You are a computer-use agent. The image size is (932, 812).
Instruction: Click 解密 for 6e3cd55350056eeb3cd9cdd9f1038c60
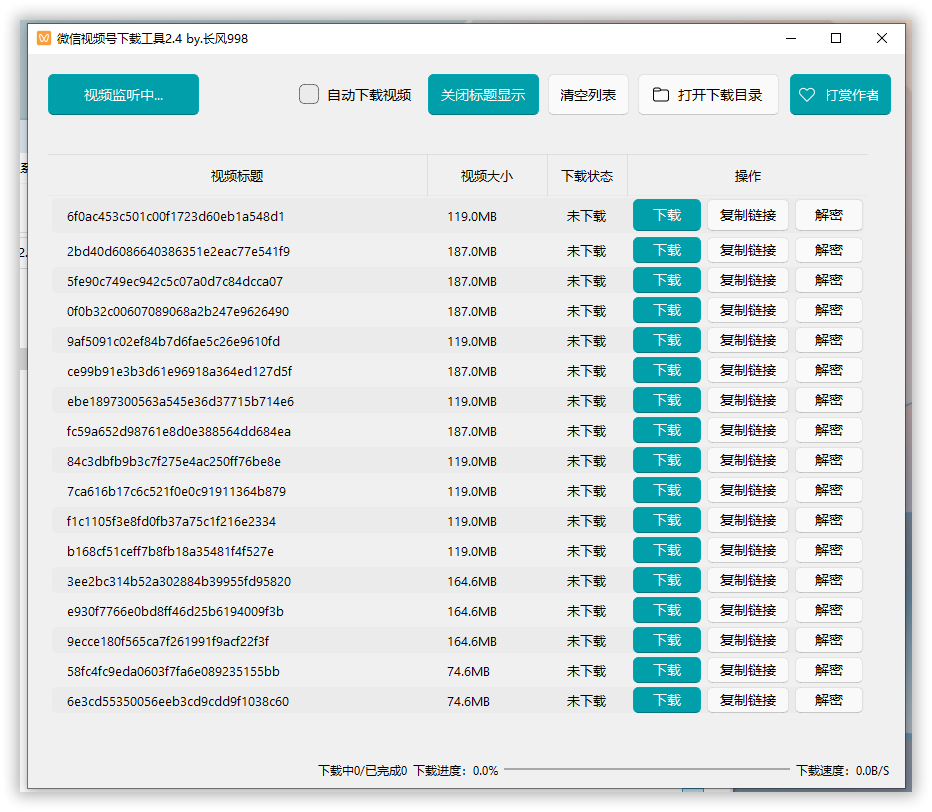click(829, 700)
